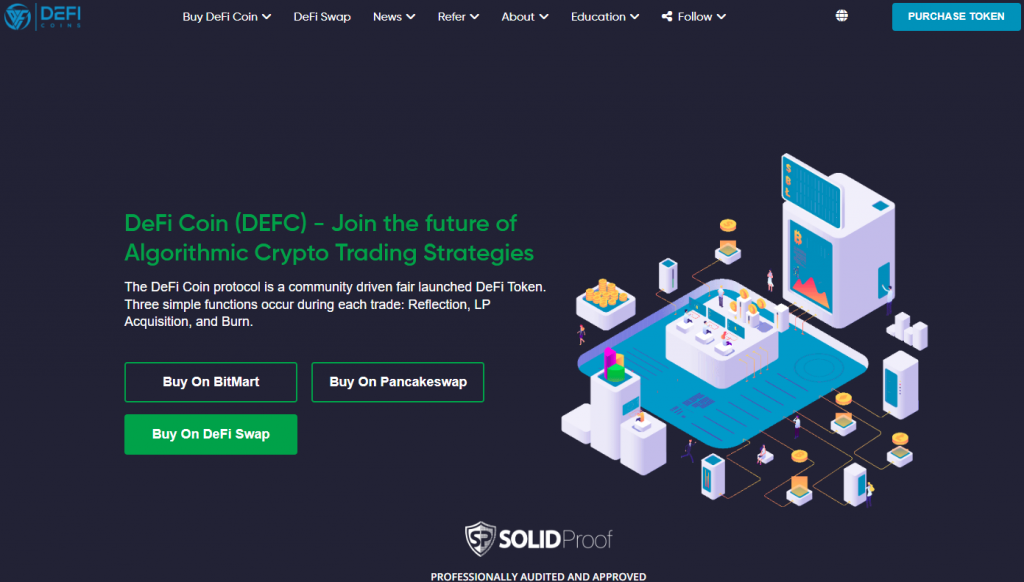Click the Purchase Token button
1024x582 pixels.
[x=956, y=16]
